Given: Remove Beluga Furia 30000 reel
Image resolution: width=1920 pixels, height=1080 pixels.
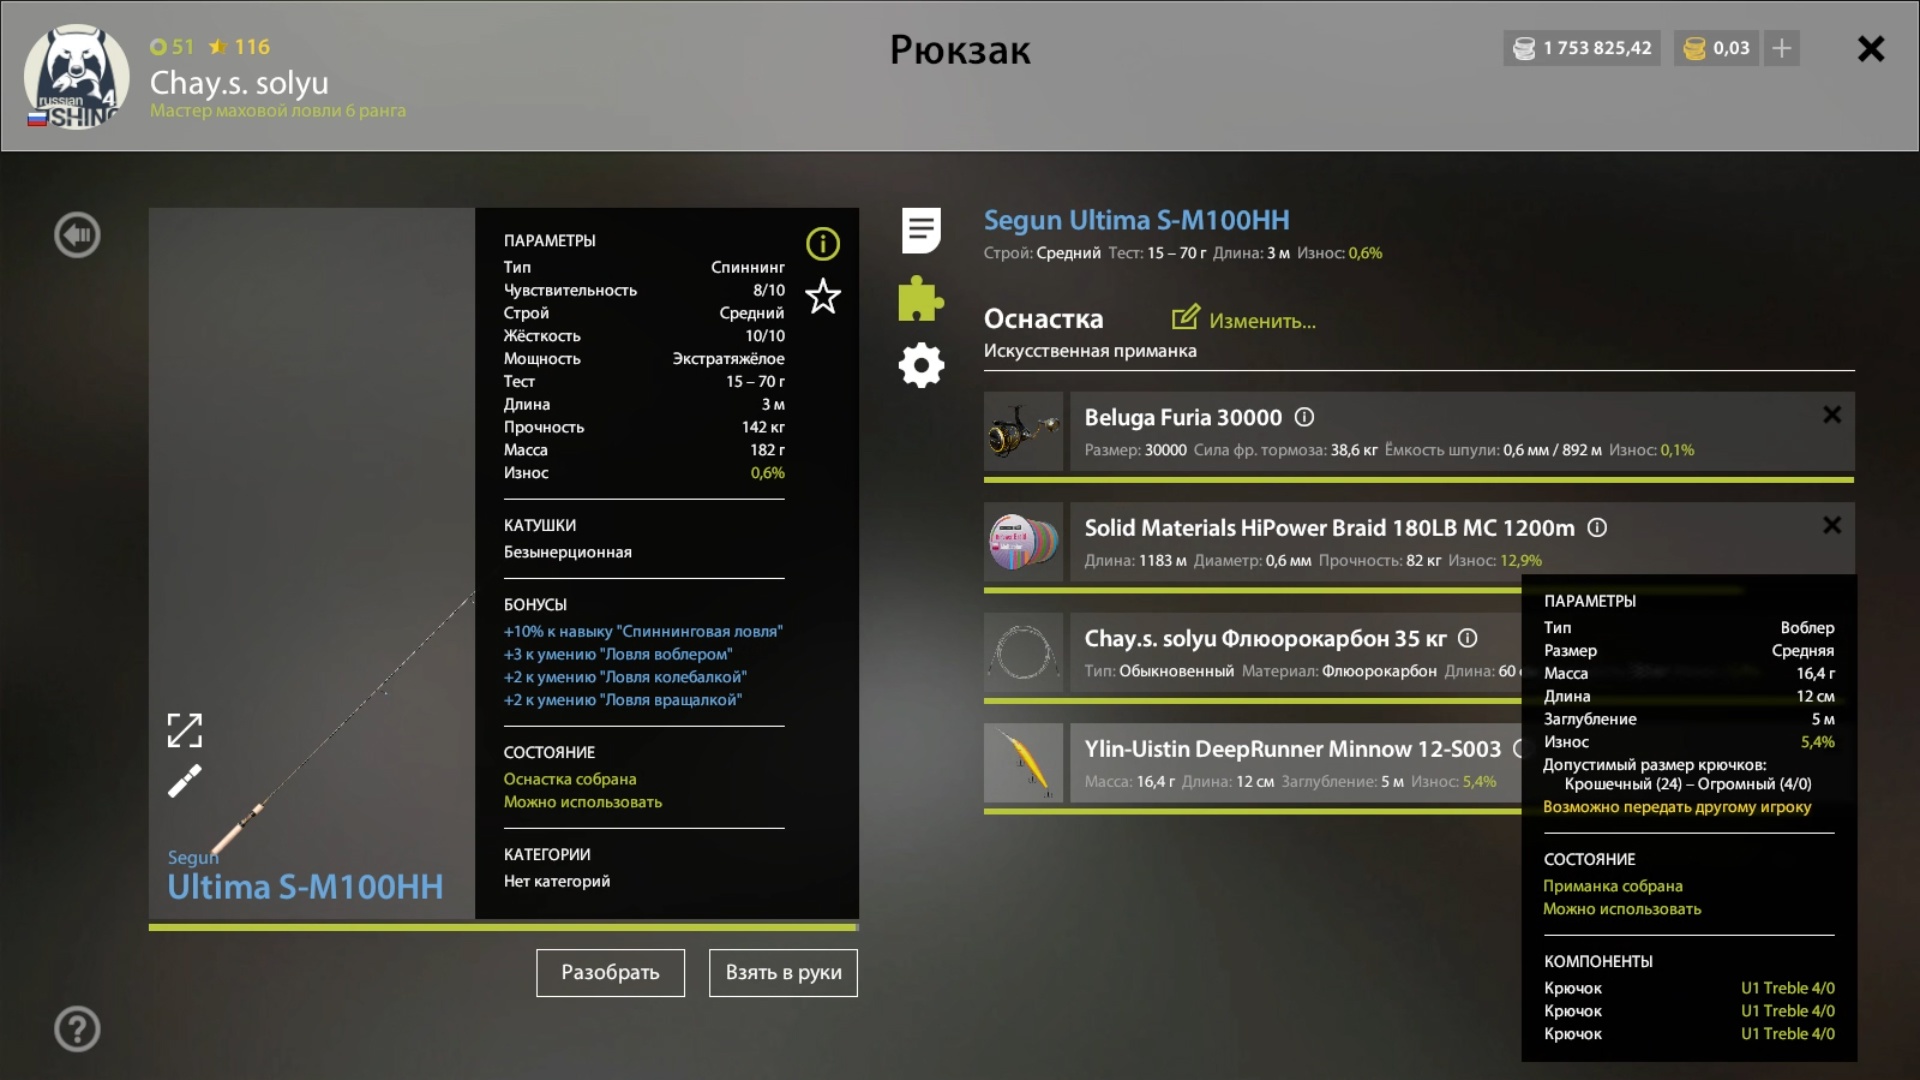Looking at the screenshot, I should [x=1831, y=414].
